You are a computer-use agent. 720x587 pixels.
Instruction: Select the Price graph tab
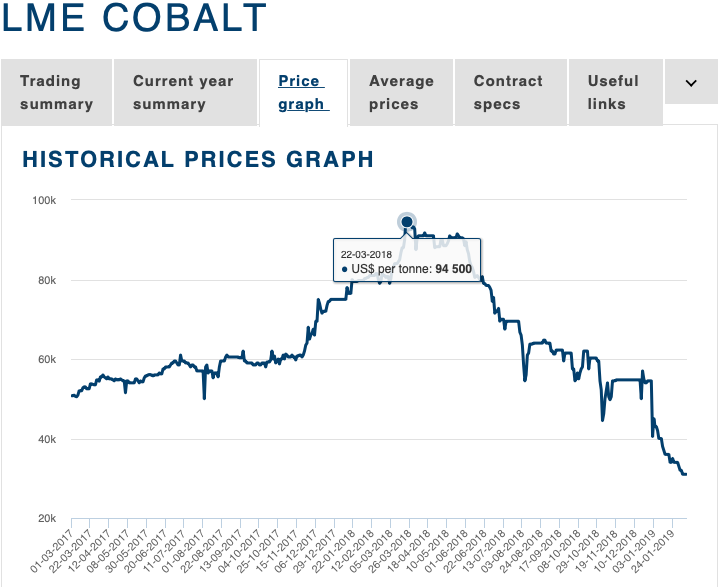point(302,92)
